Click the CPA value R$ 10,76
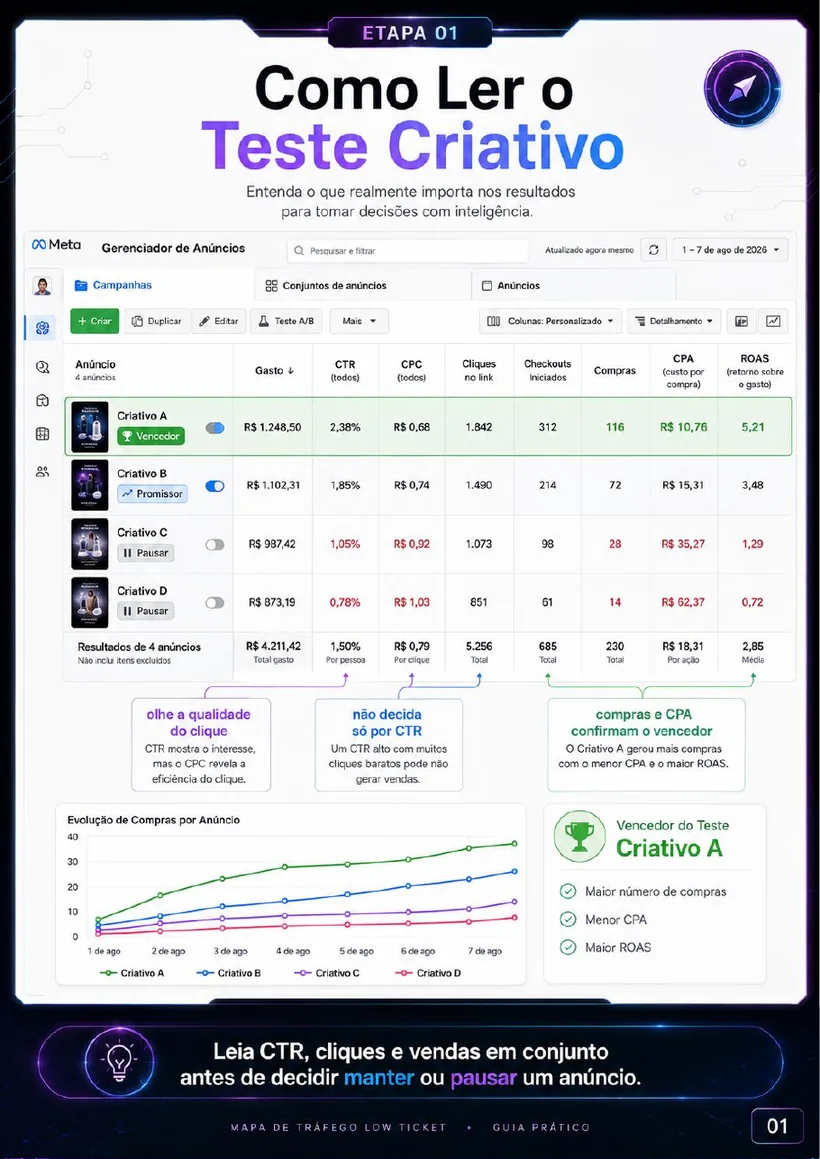The image size is (820, 1159). point(683,427)
